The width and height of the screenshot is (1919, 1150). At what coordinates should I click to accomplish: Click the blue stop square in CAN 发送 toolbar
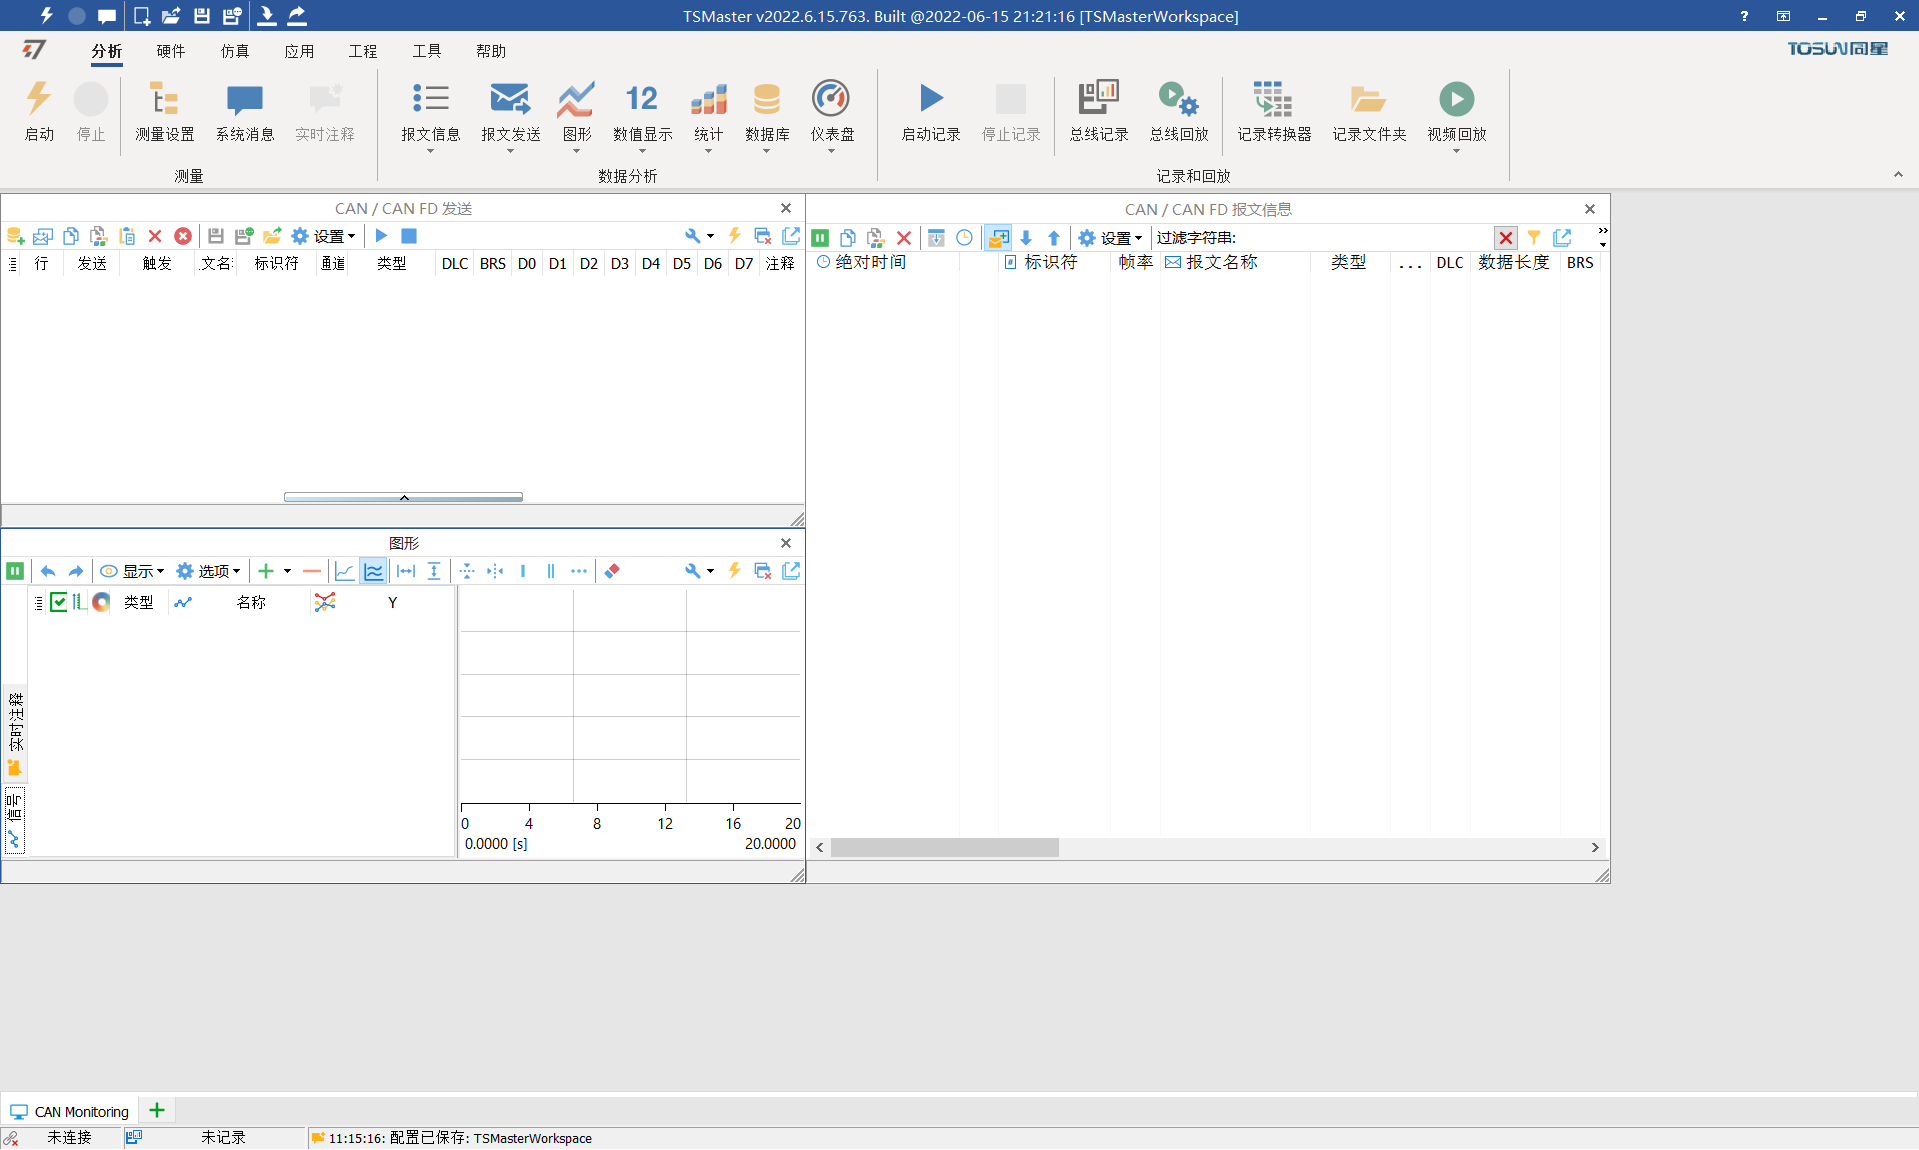pyautogui.click(x=409, y=236)
